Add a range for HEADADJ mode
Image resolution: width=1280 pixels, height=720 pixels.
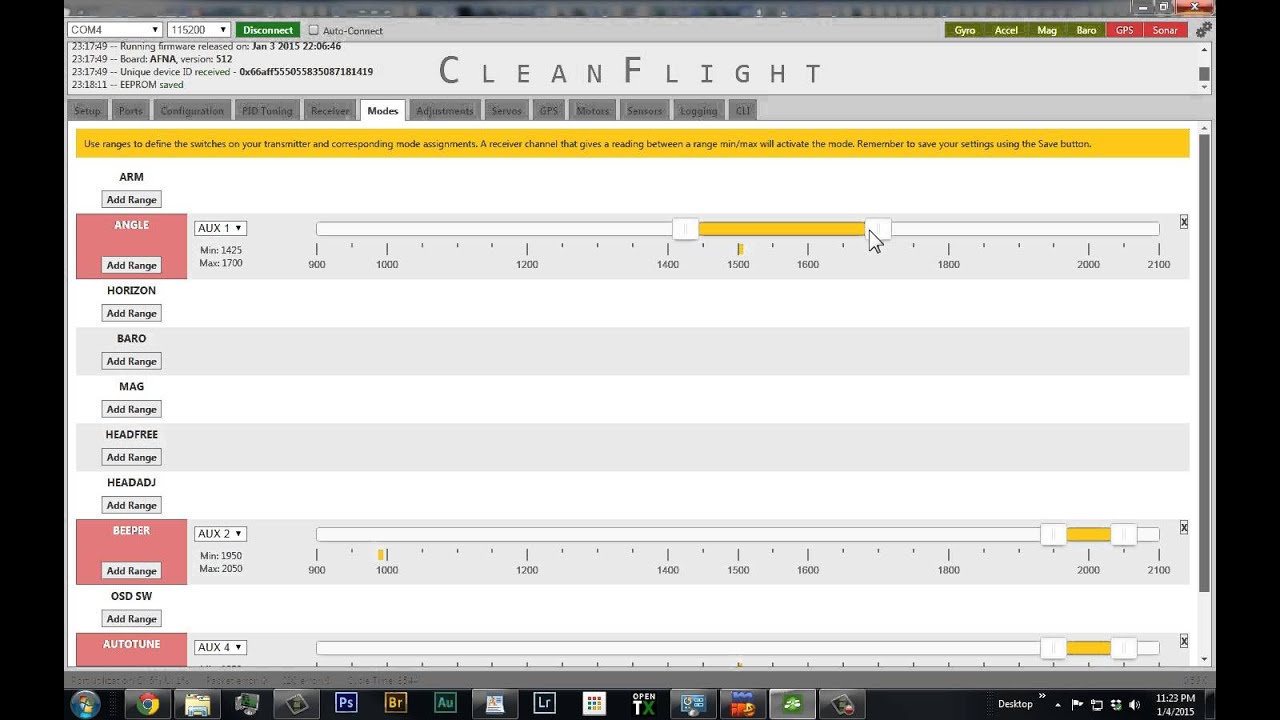(131, 505)
